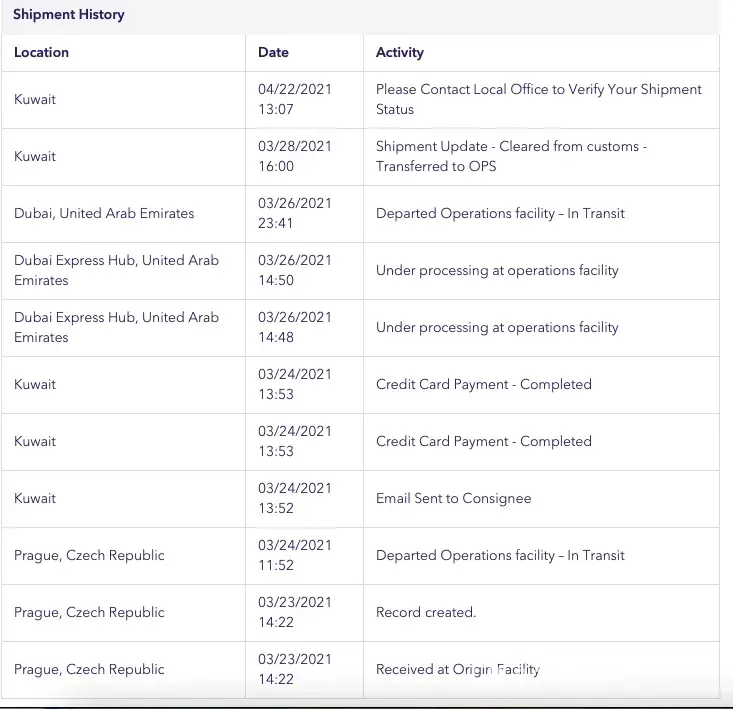Image resolution: width=733 pixels, height=709 pixels.
Task: Click the 03/26/2021 23:41 date cell
Action: 294,213
